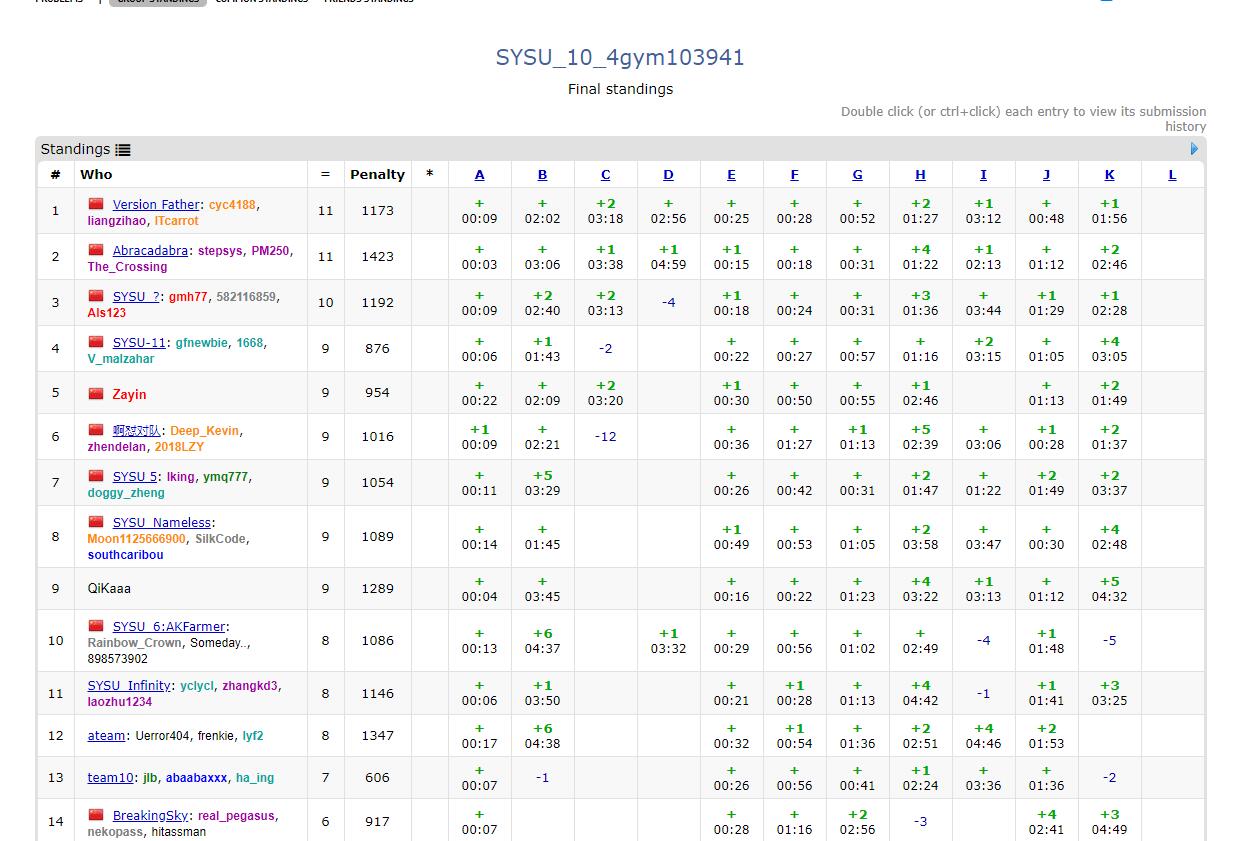Open problem L column header link

point(1172,175)
